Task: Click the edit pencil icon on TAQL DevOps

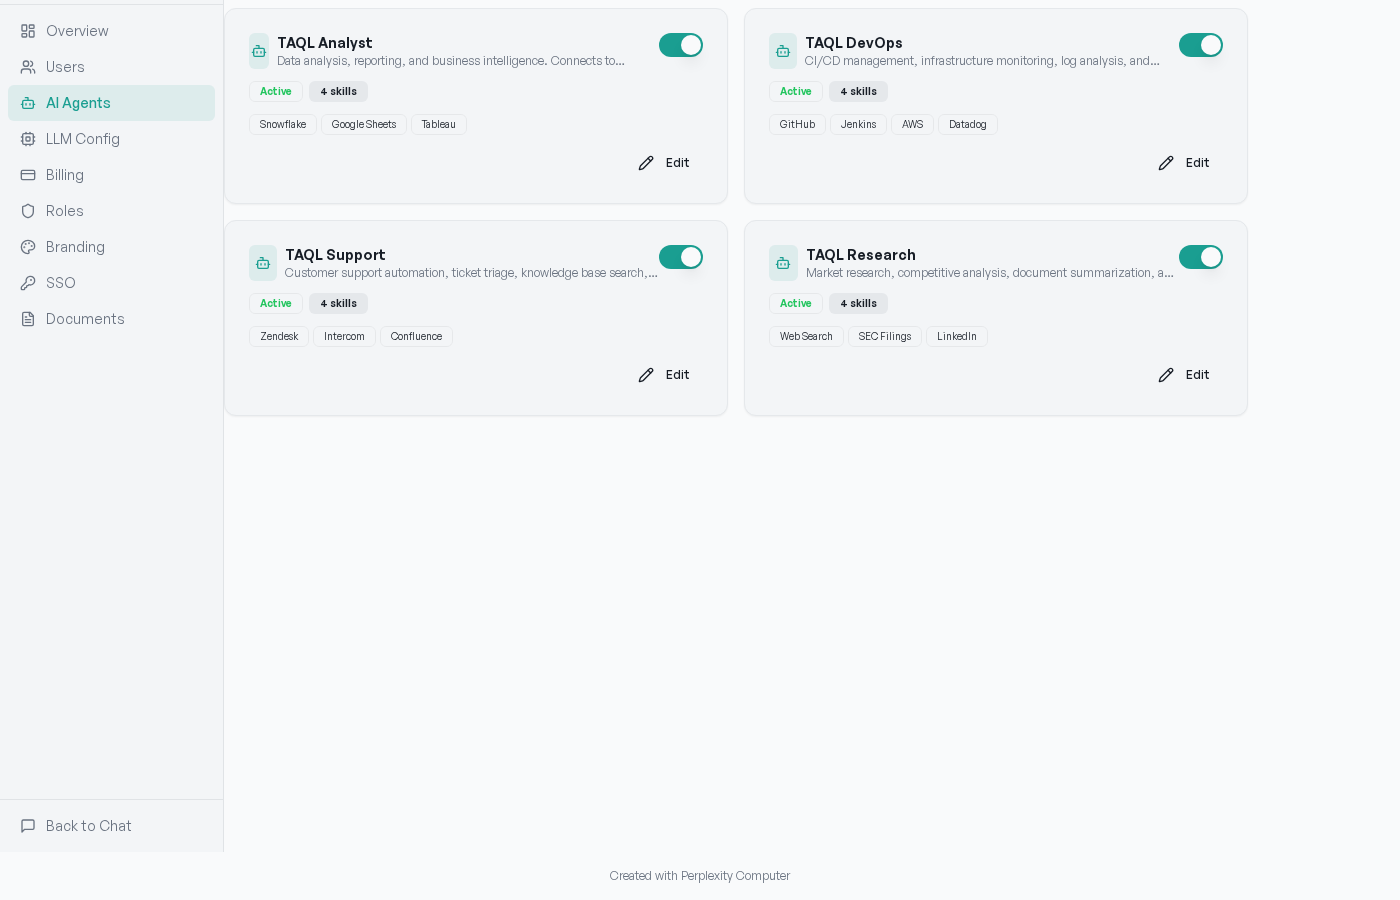Action: [x=1166, y=162]
